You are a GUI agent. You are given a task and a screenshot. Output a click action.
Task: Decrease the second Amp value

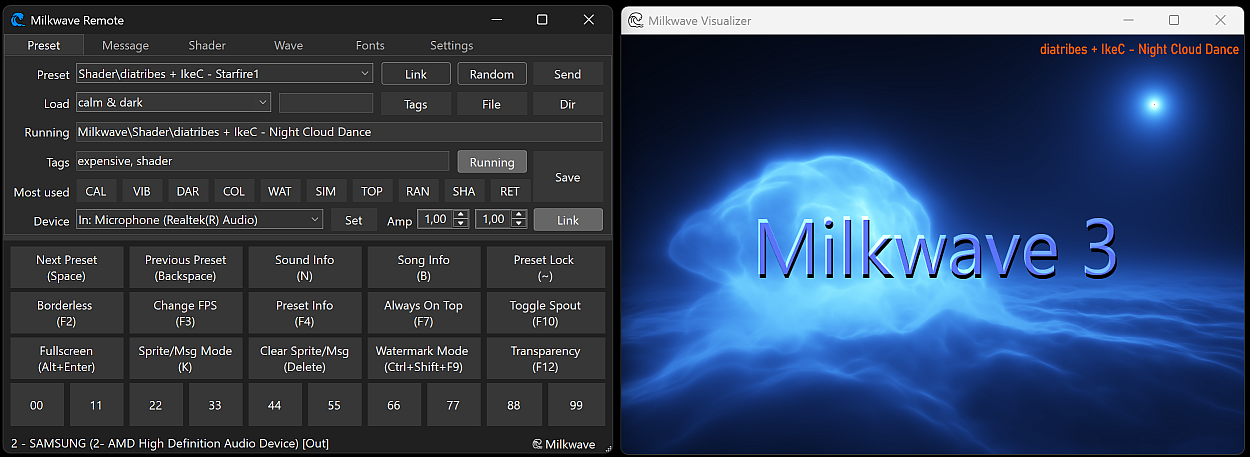pyautogui.click(x=520, y=224)
